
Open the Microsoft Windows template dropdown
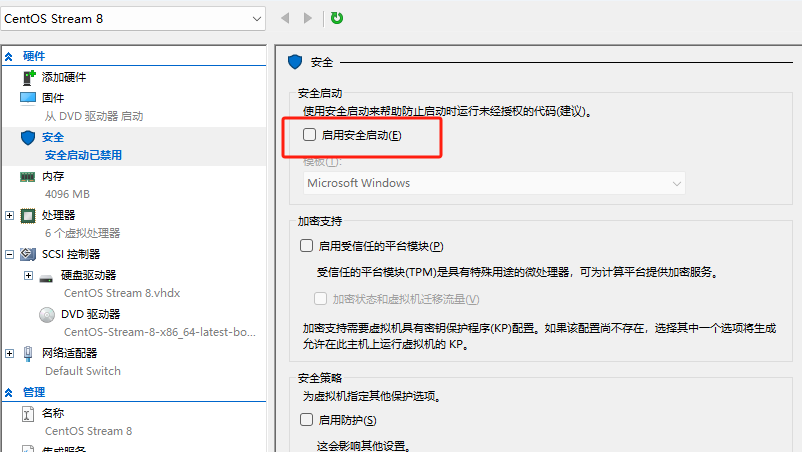coord(494,183)
